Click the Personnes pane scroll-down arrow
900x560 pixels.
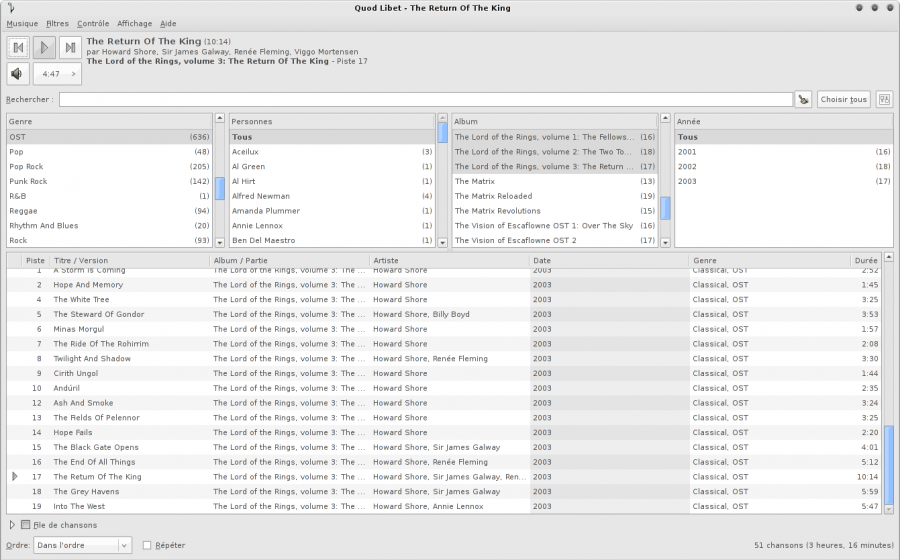point(442,243)
